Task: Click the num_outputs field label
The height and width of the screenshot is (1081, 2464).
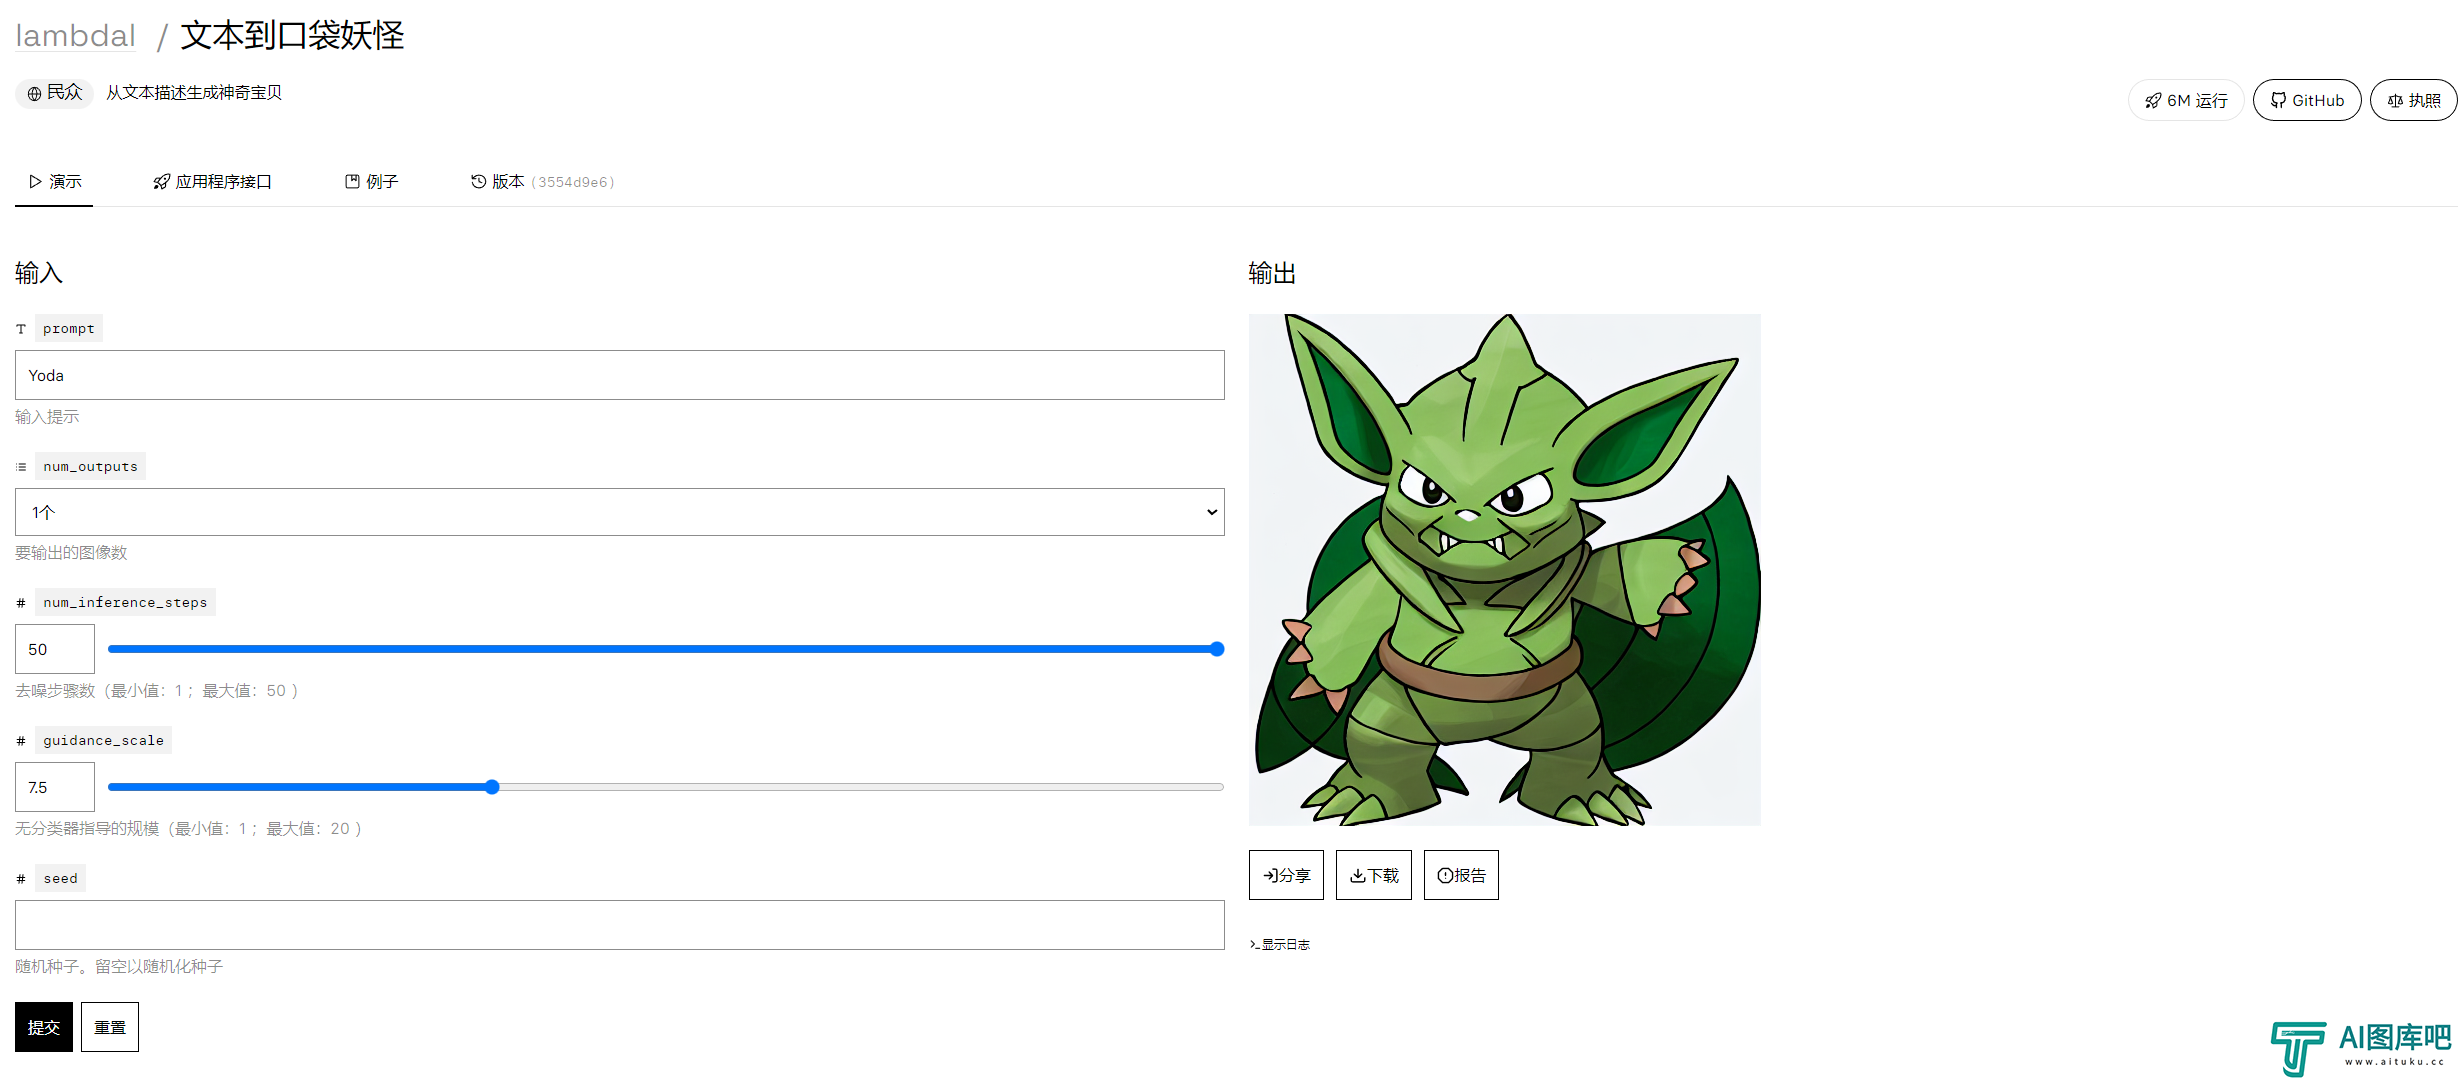Action: (90, 466)
